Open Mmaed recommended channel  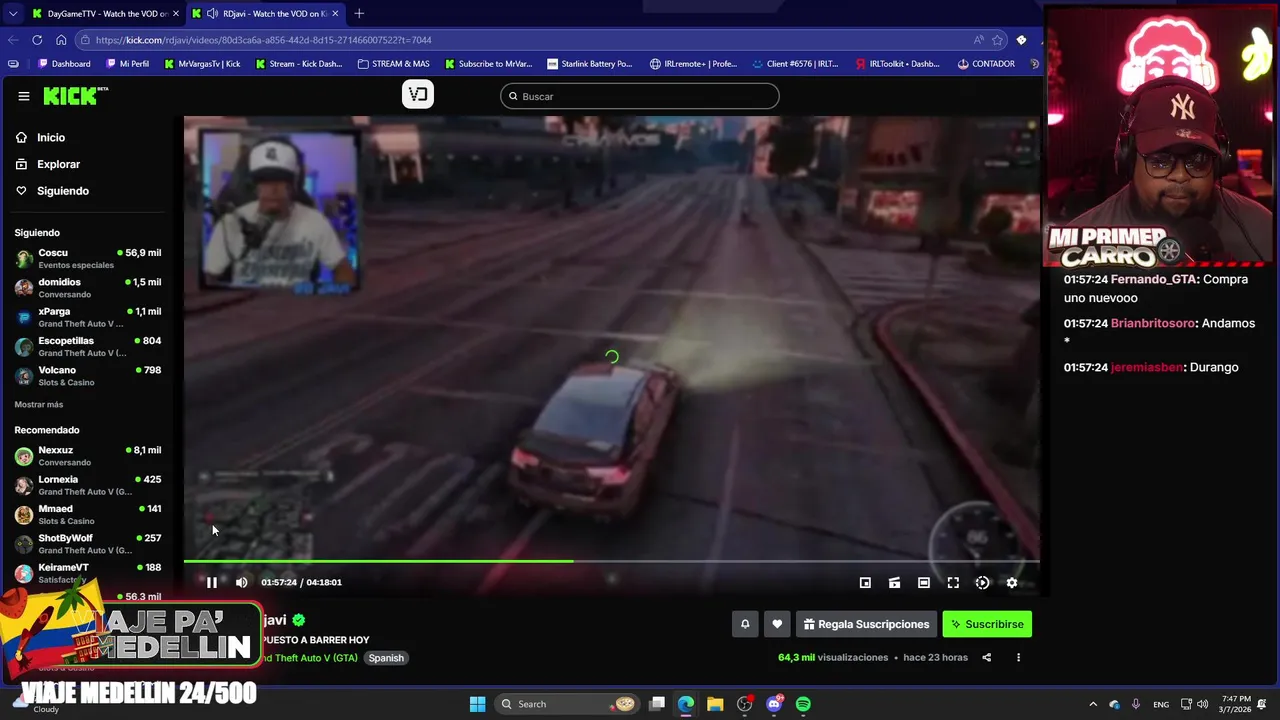88,514
